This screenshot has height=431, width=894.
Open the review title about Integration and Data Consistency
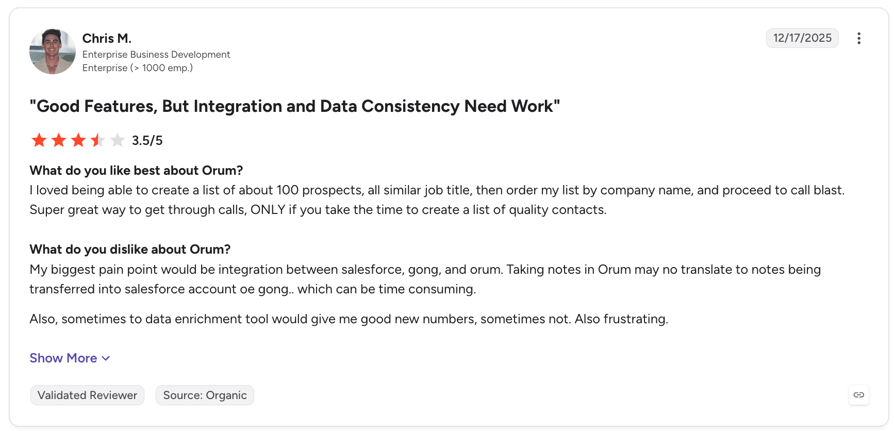(x=295, y=106)
